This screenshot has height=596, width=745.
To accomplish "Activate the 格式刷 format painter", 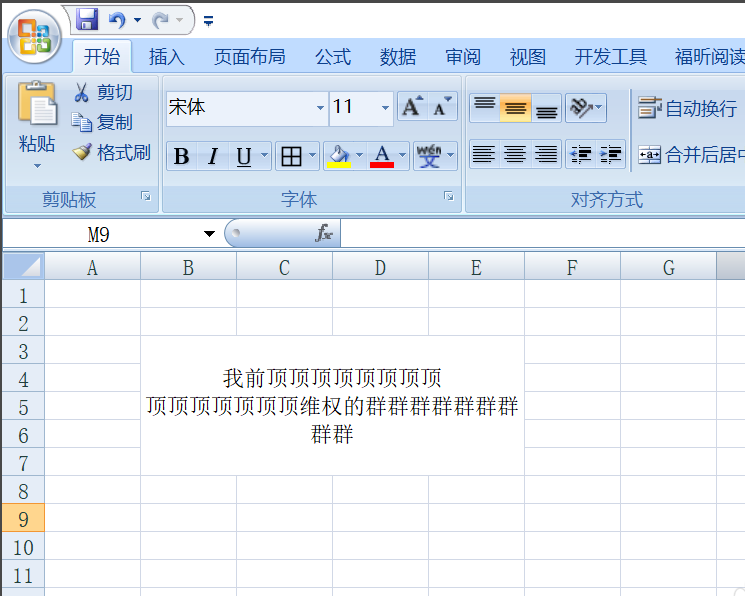I will coord(112,153).
